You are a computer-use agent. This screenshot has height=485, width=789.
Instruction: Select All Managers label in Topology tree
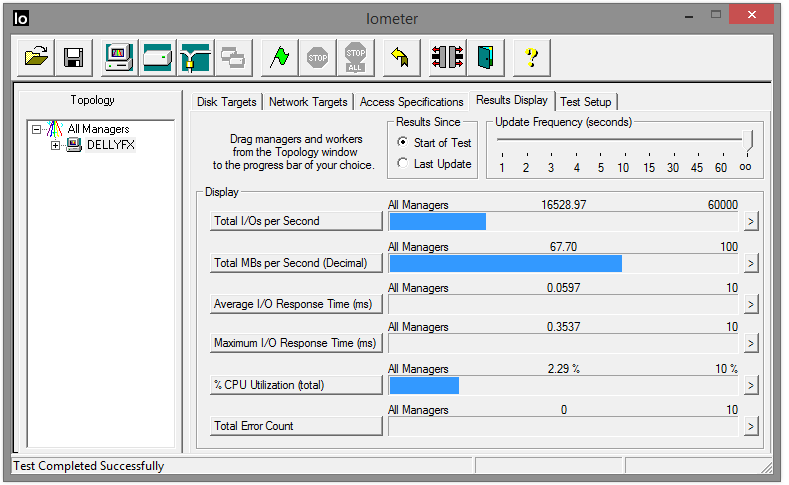pyautogui.click(x=98, y=129)
